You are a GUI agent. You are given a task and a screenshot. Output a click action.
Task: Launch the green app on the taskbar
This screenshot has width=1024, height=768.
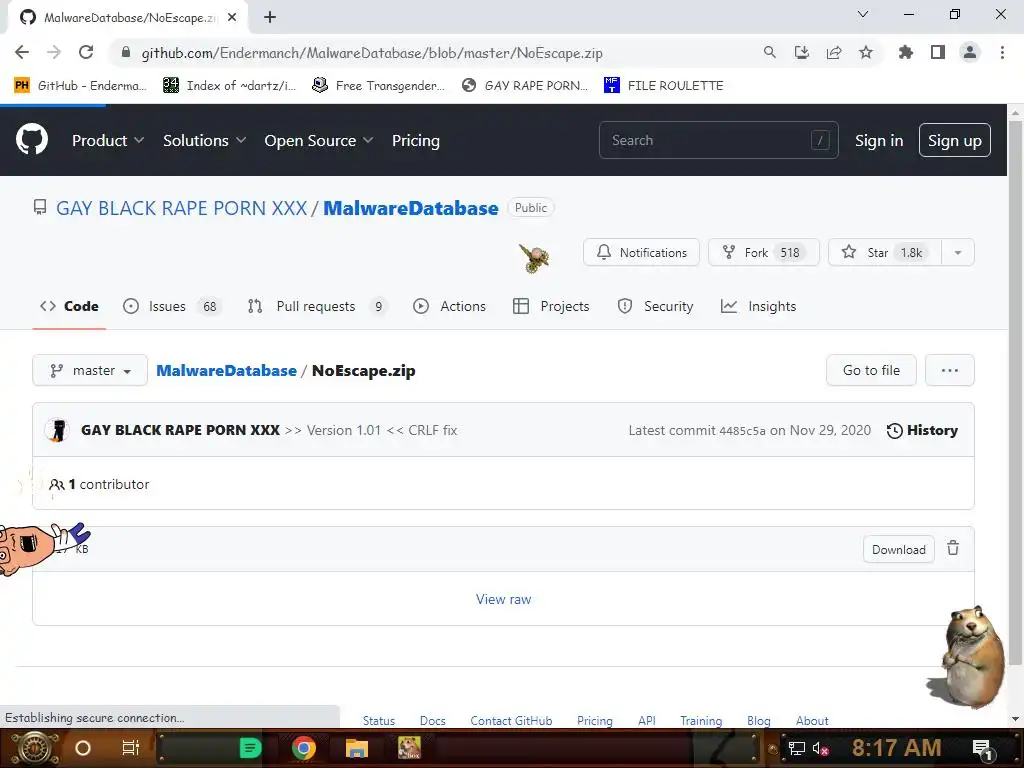click(250, 748)
